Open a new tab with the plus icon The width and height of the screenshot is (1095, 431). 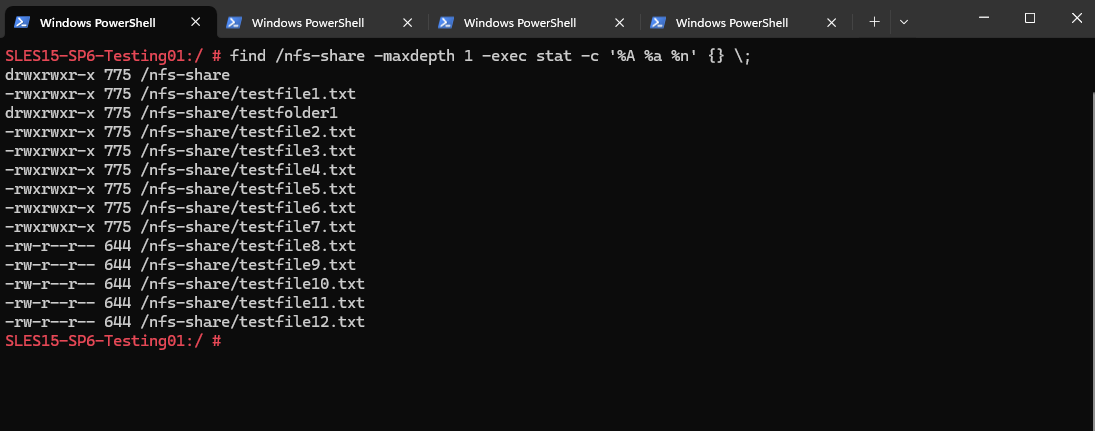click(x=874, y=22)
